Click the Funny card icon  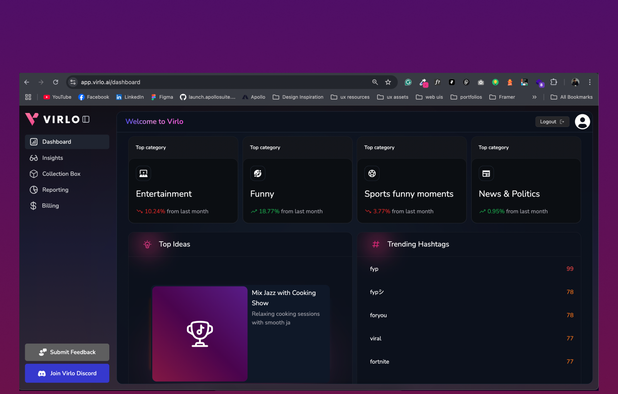click(x=257, y=173)
